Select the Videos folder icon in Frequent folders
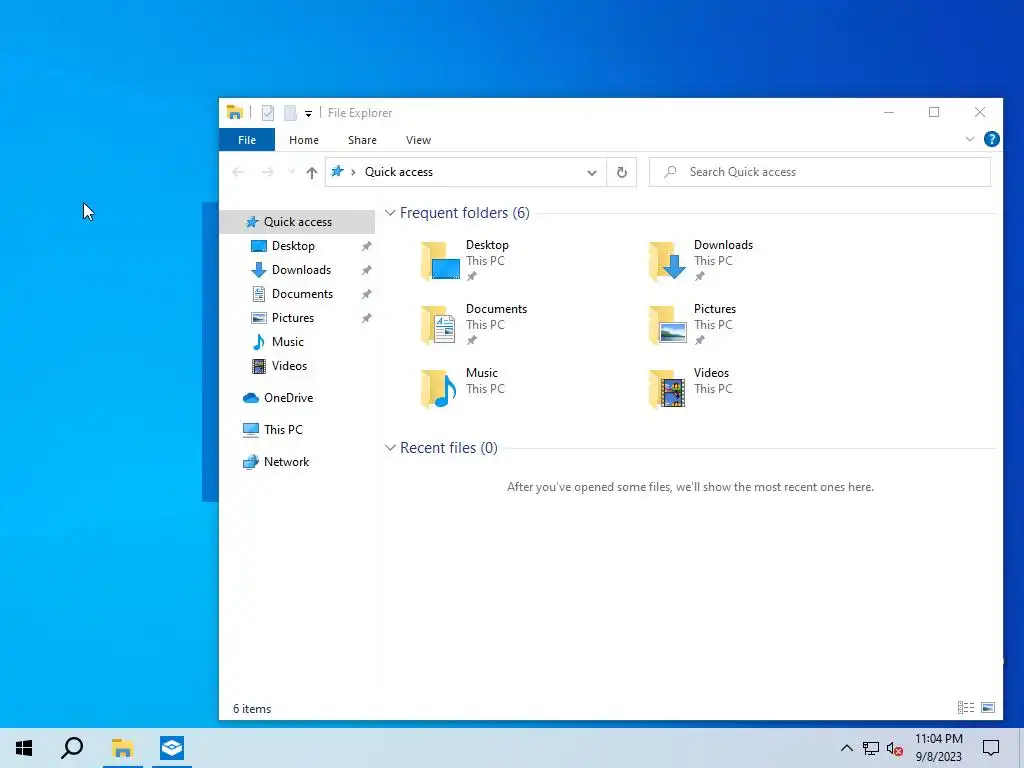The image size is (1024, 768). tap(667, 389)
